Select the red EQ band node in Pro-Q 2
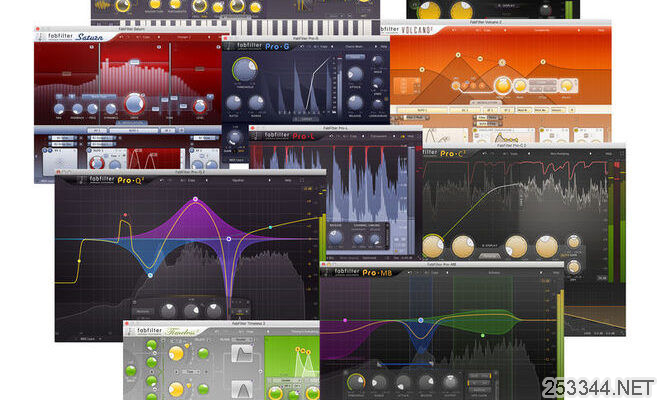This screenshot has height=400, width=660. (x=125, y=215)
